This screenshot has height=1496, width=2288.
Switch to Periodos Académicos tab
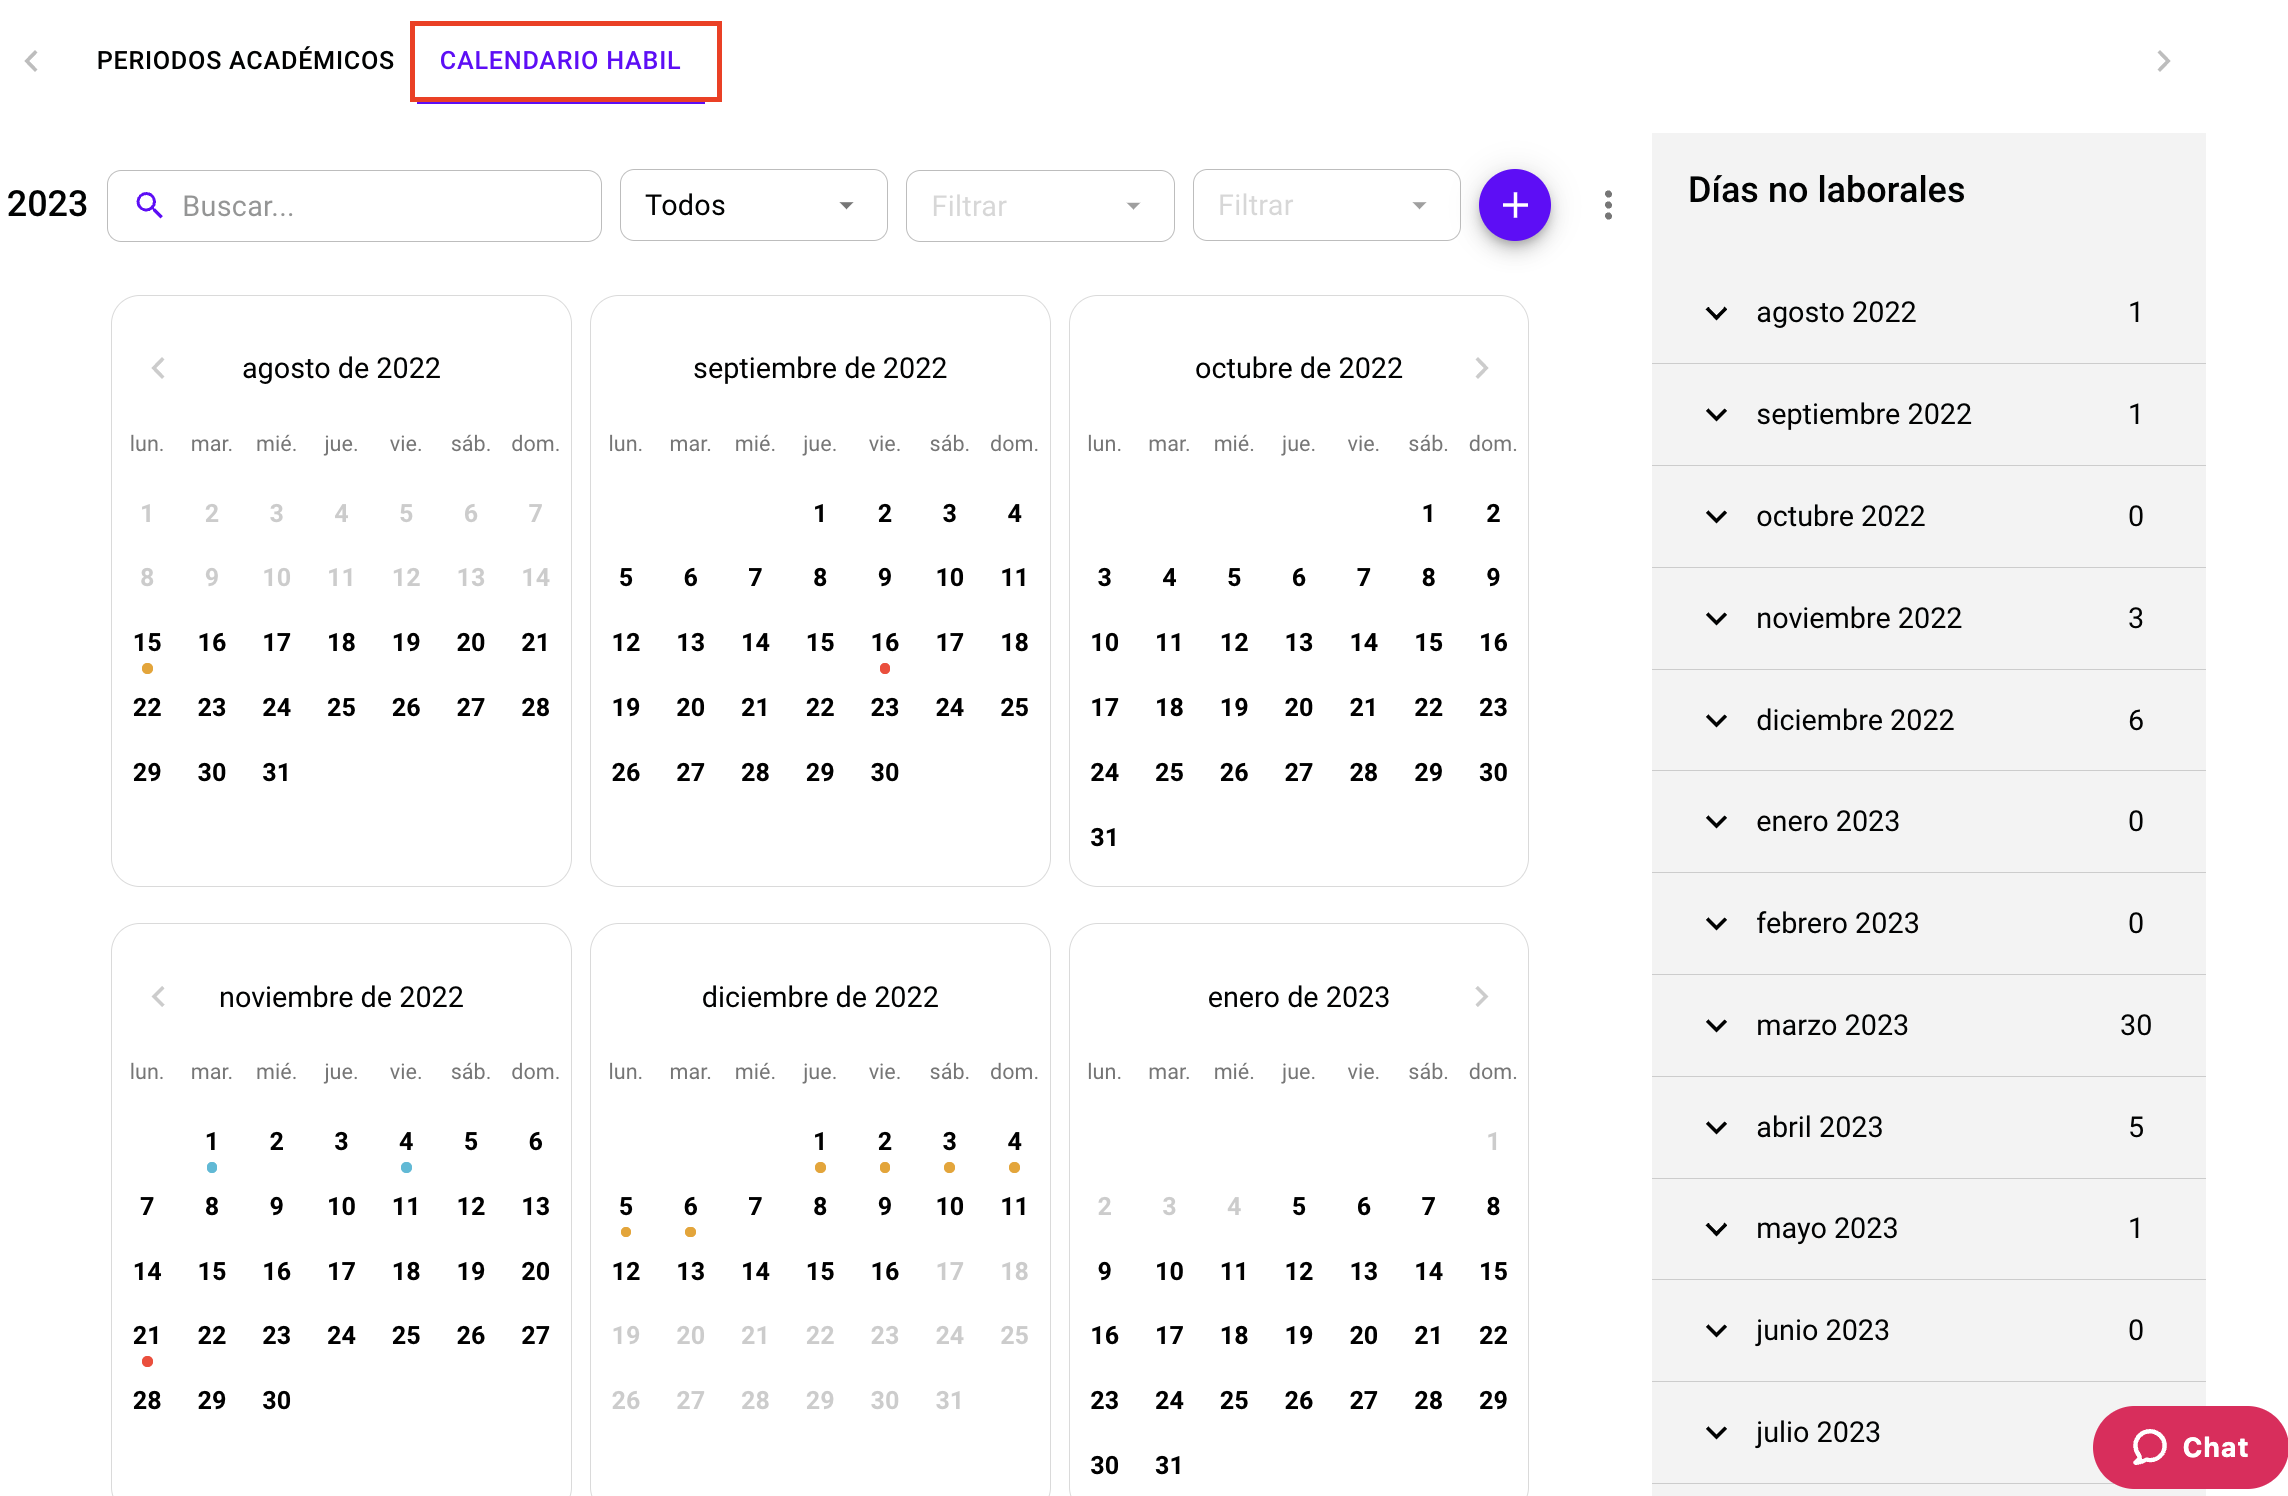245,60
